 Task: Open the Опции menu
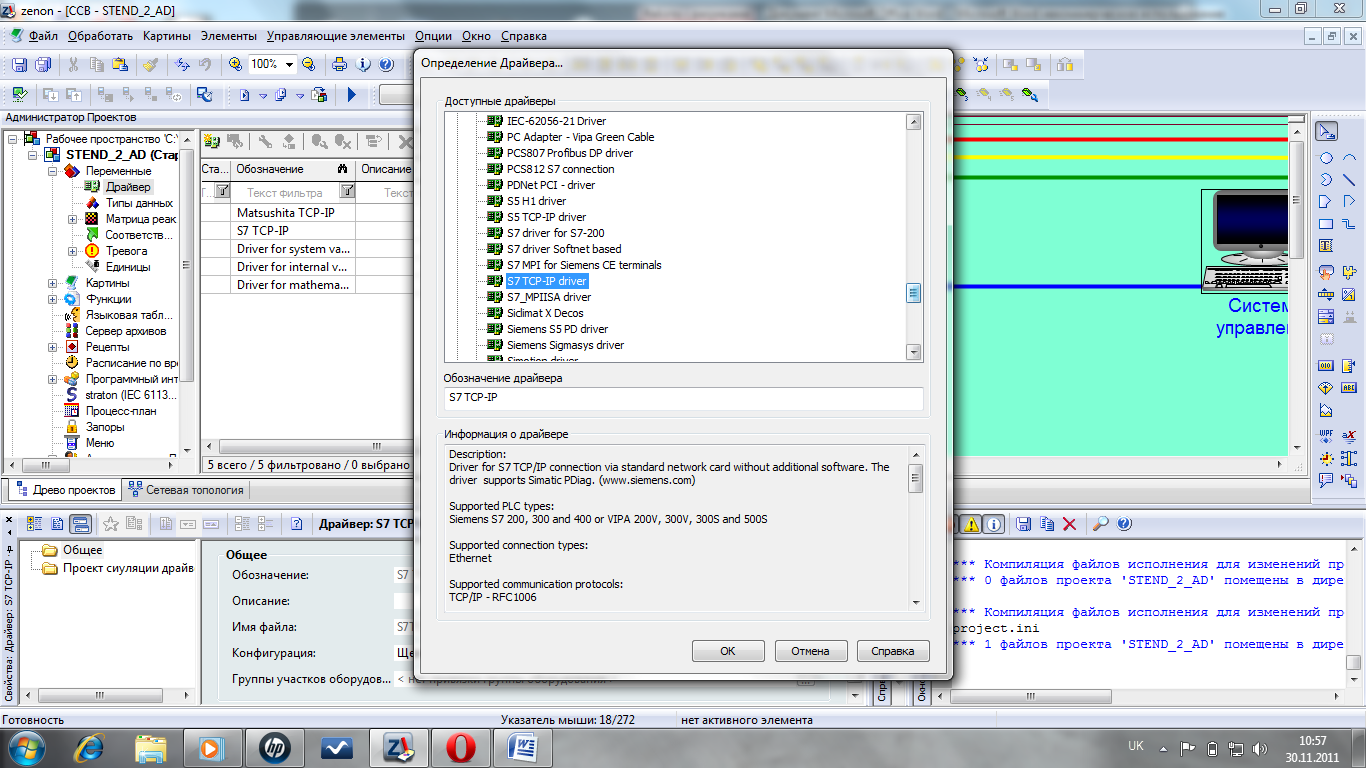[433, 36]
